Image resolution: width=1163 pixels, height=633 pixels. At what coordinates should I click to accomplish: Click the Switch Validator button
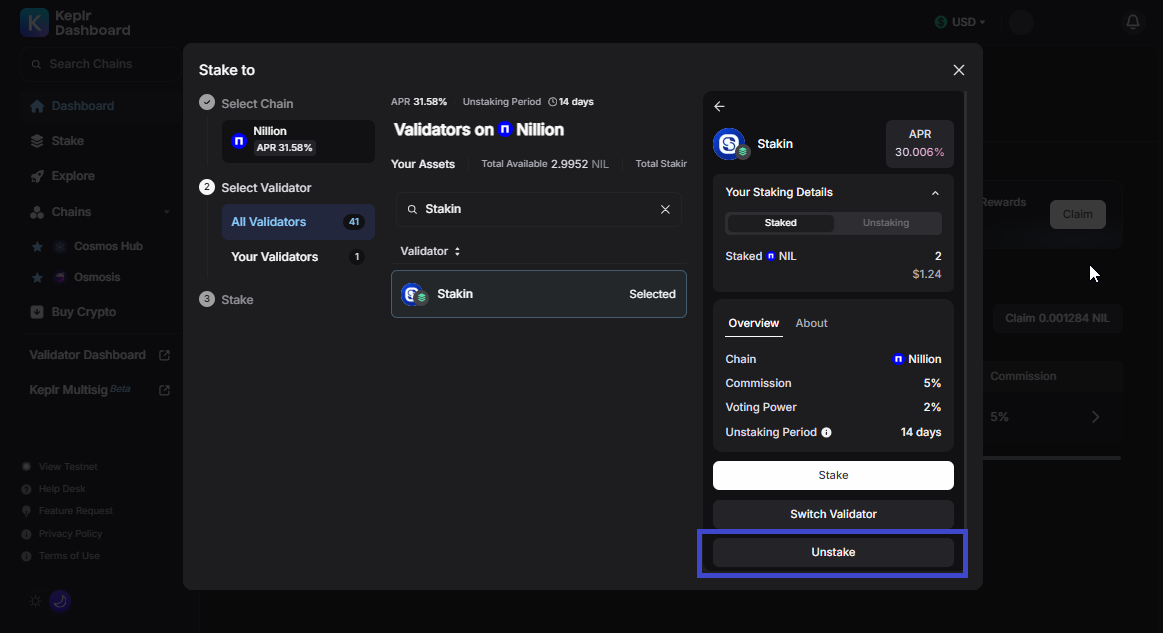[x=833, y=514]
